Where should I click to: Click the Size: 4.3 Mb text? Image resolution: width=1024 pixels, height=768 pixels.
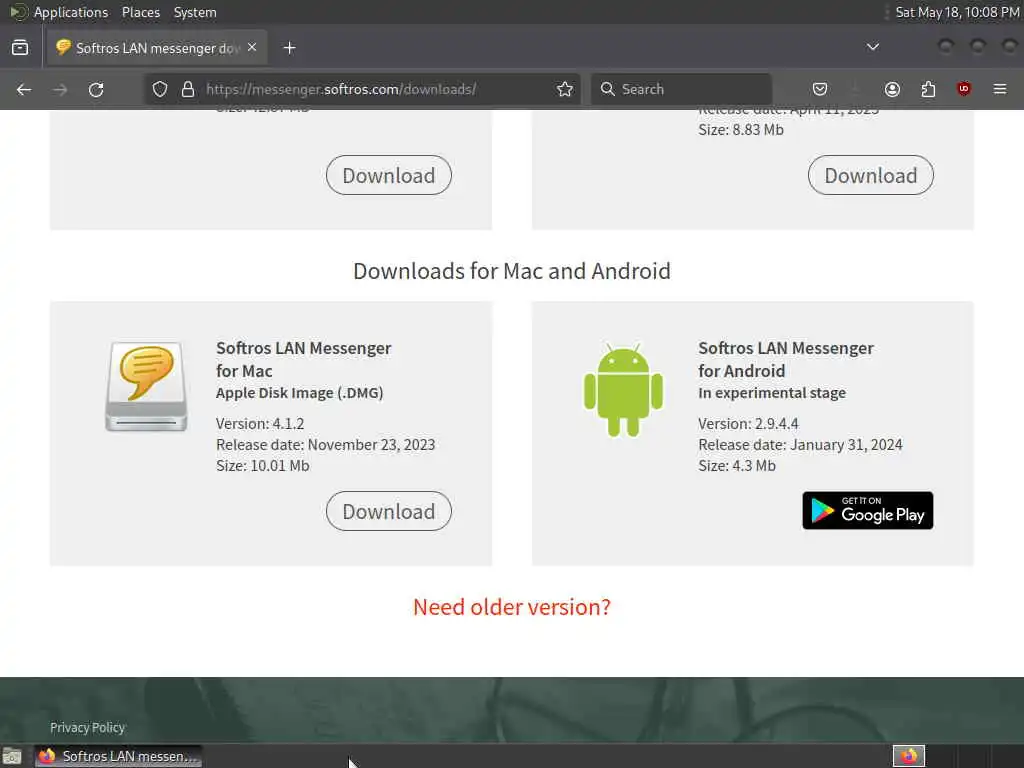pyautogui.click(x=737, y=466)
